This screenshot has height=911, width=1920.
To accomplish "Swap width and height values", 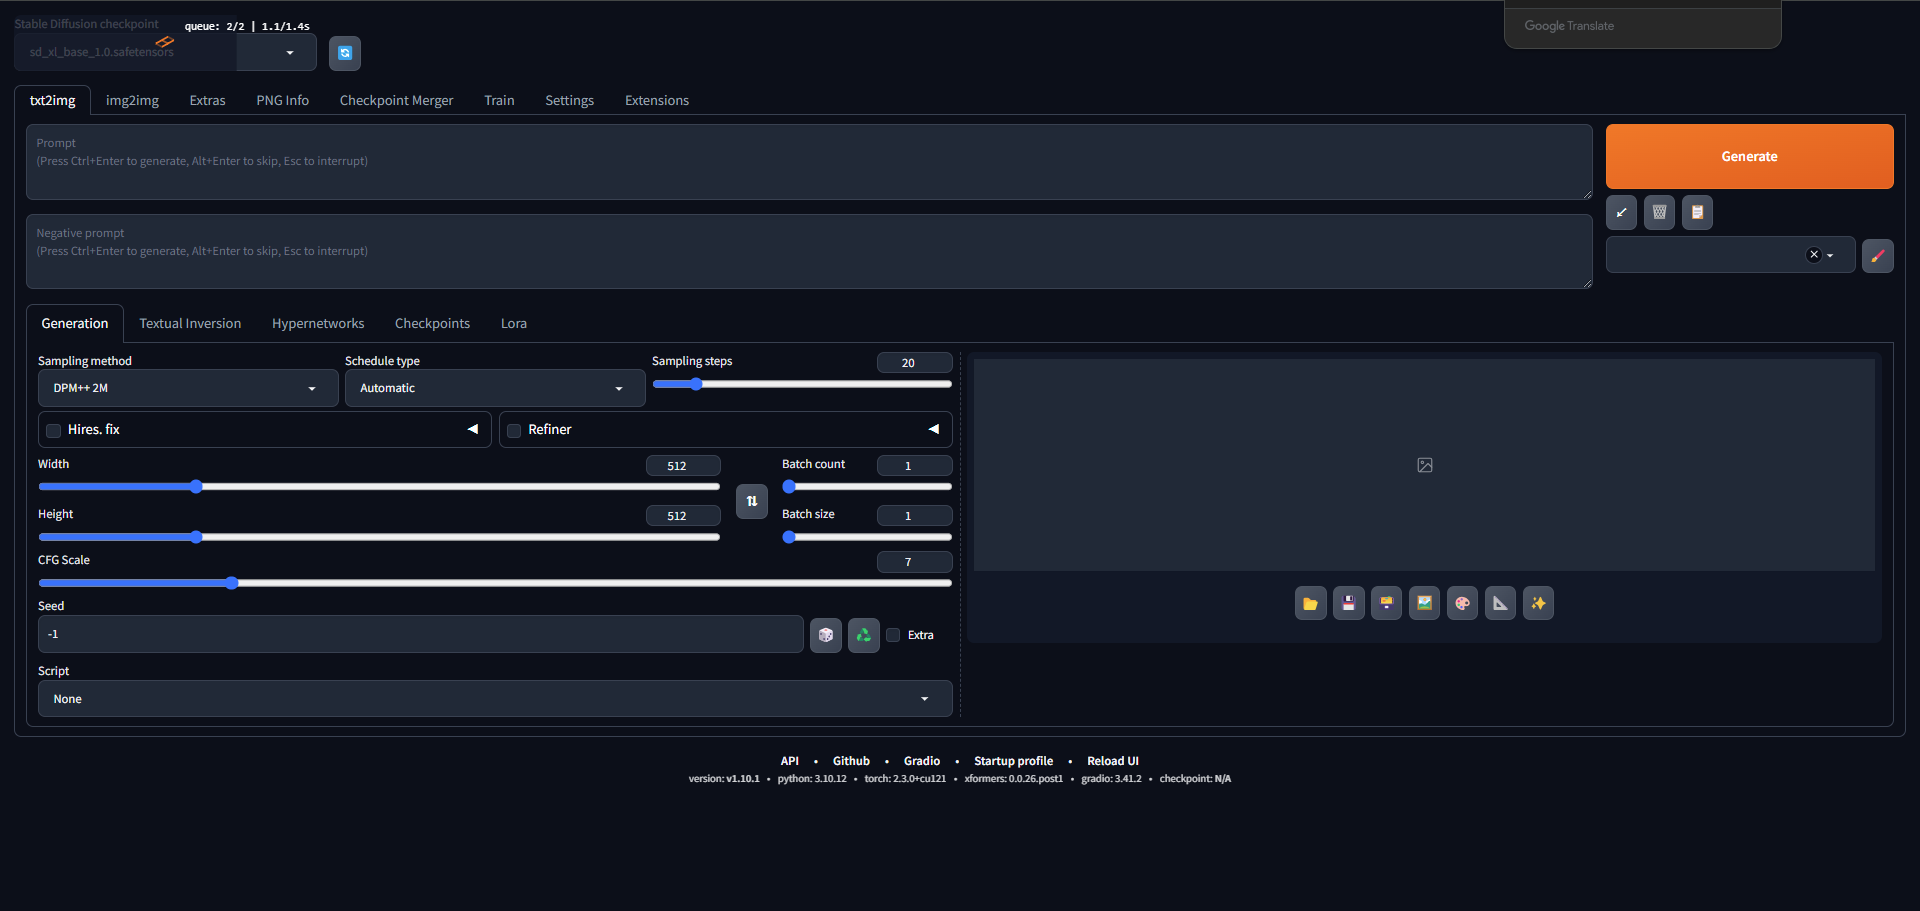I will [752, 501].
